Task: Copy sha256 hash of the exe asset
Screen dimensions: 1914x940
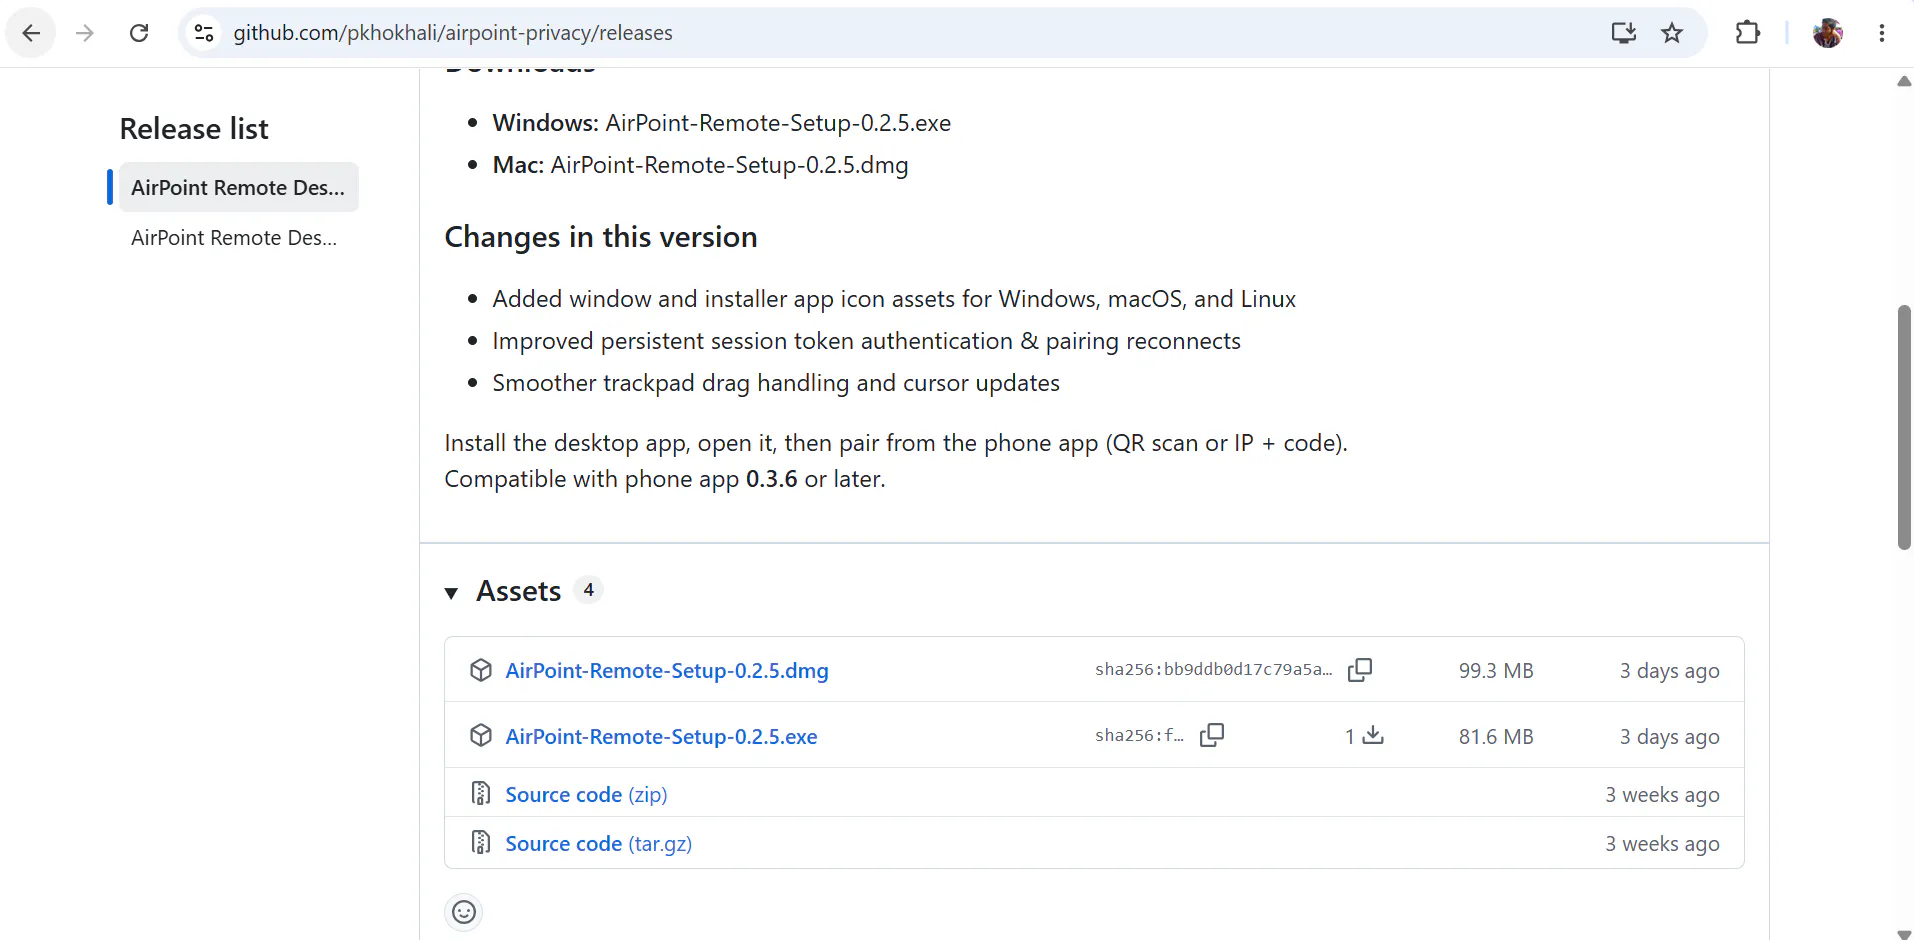Action: click(x=1212, y=736)
